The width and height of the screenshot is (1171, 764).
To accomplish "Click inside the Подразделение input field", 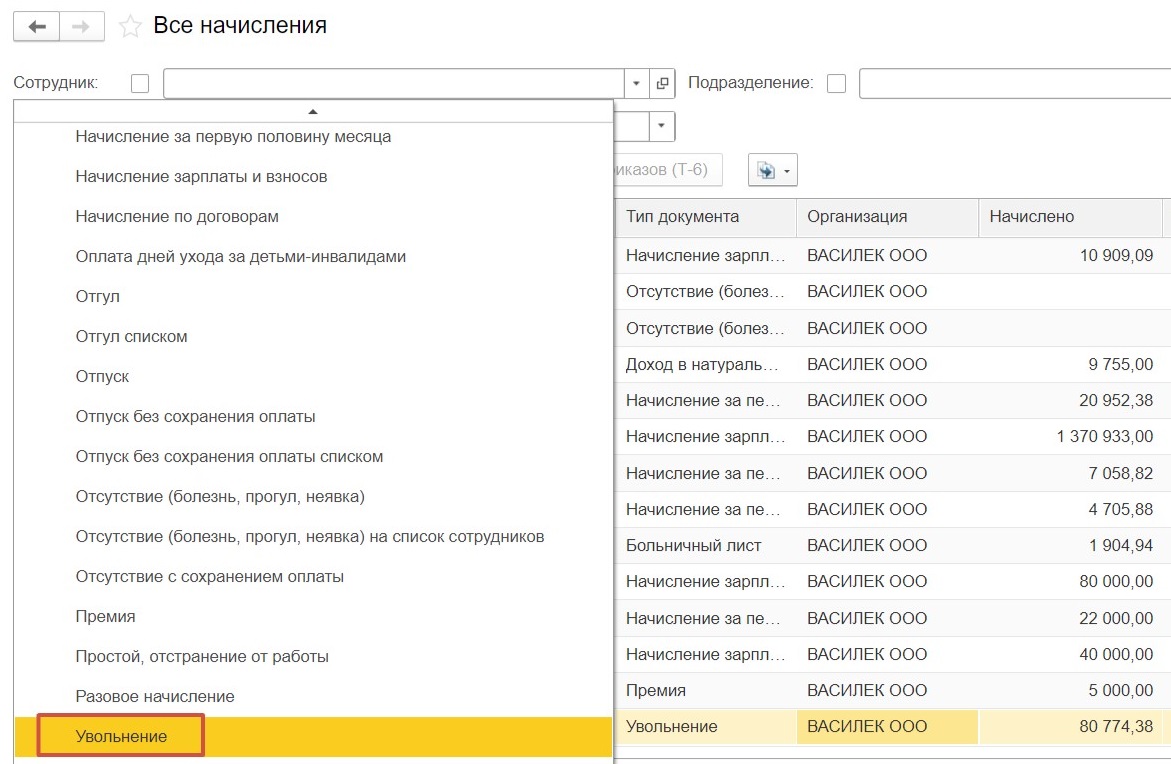I will click(1015, 83).
